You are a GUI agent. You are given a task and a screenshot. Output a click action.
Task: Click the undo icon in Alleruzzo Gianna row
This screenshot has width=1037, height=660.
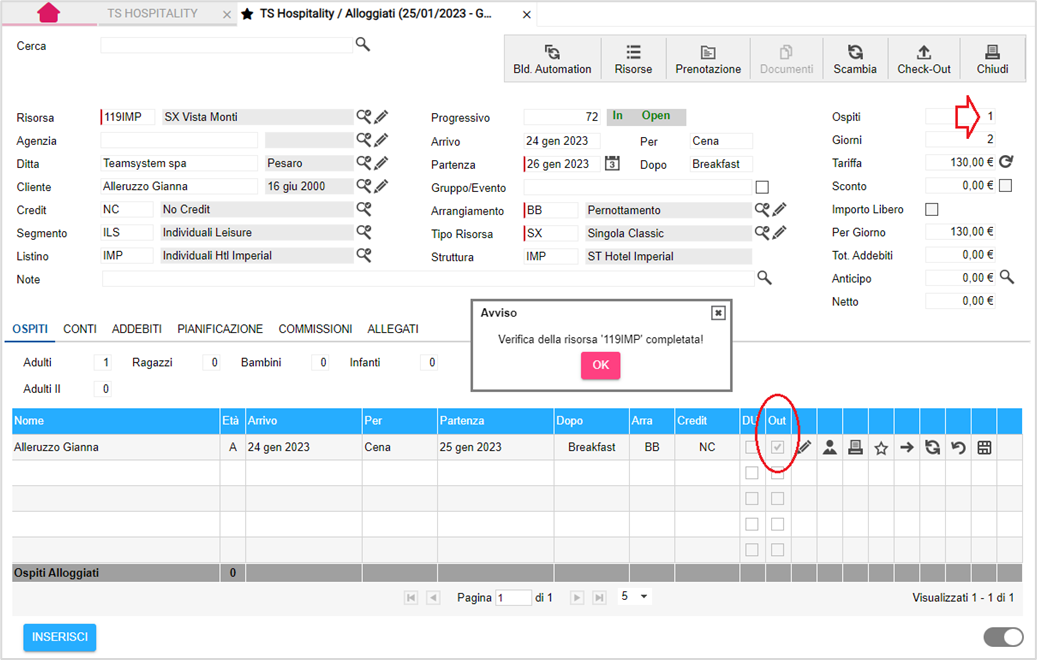click(x=958, y=448)
